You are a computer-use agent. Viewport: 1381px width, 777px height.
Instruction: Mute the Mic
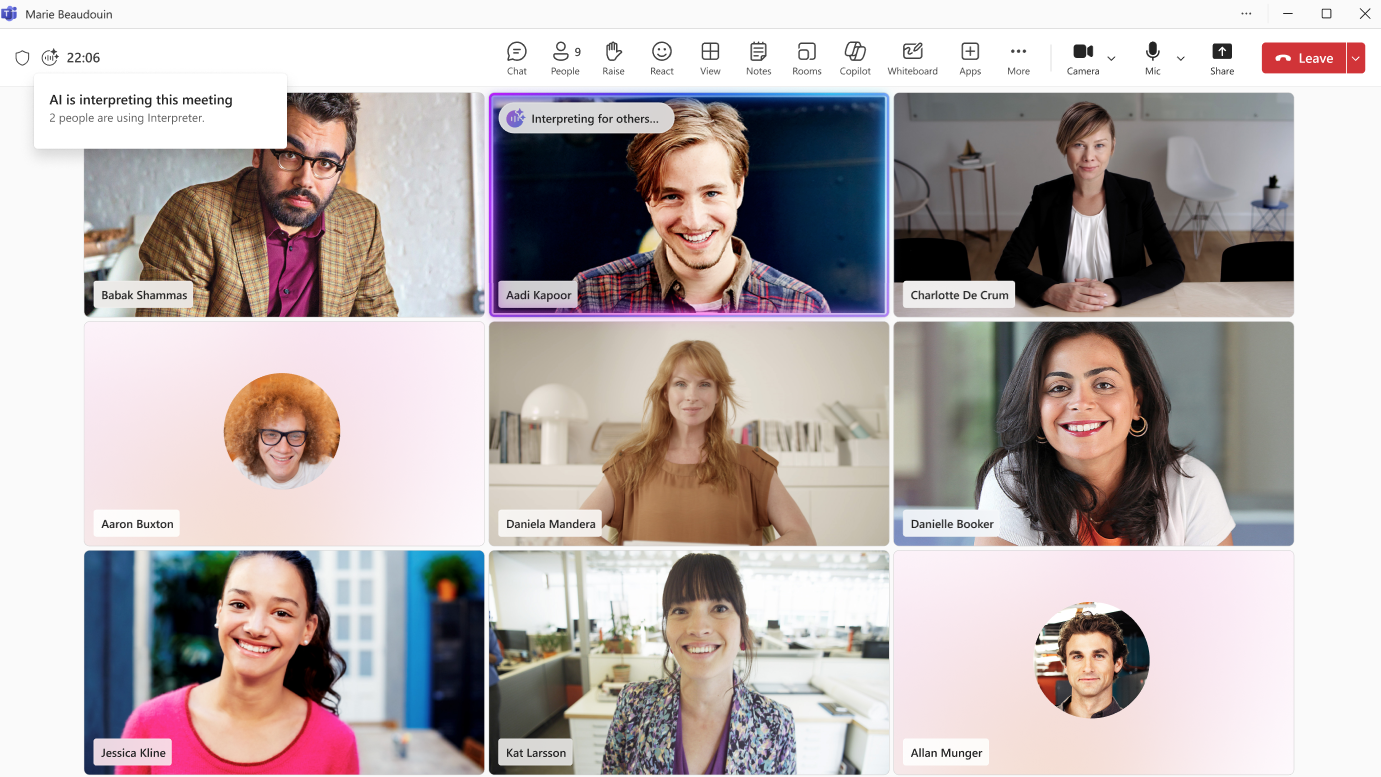(x=1153, y=58)
